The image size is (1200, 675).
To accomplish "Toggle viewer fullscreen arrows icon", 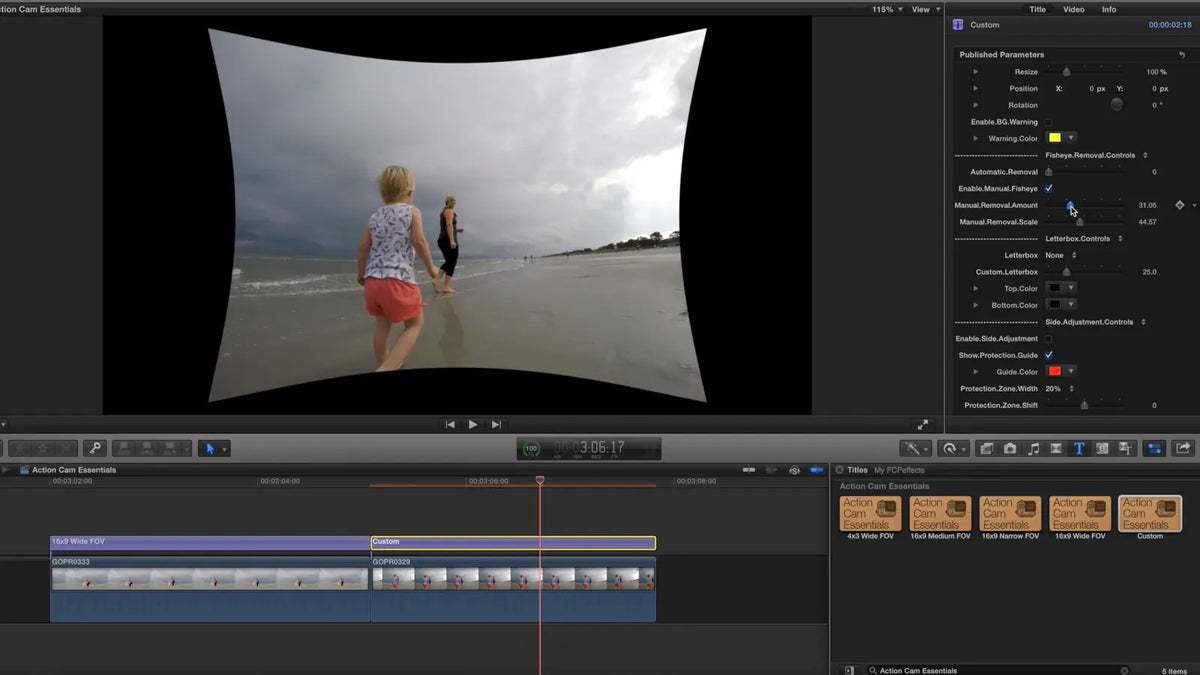I will pyautogui.click(x=923, y=425).
